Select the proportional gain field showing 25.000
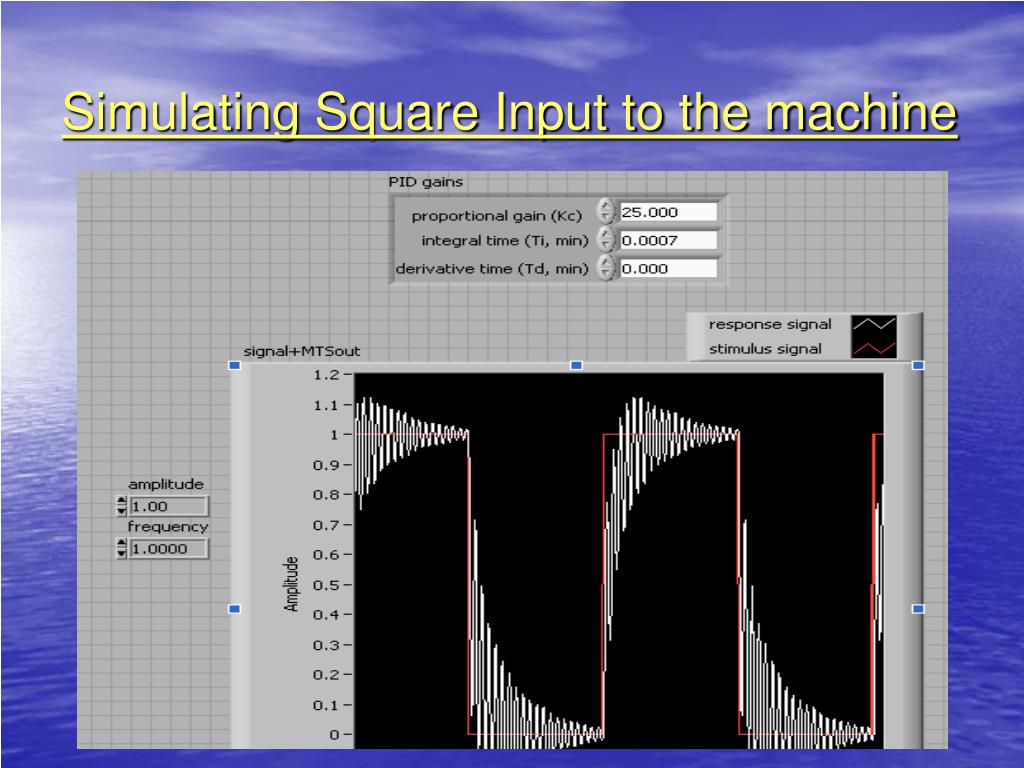This screenshot has height=768, width=1024. coord(667,212)
